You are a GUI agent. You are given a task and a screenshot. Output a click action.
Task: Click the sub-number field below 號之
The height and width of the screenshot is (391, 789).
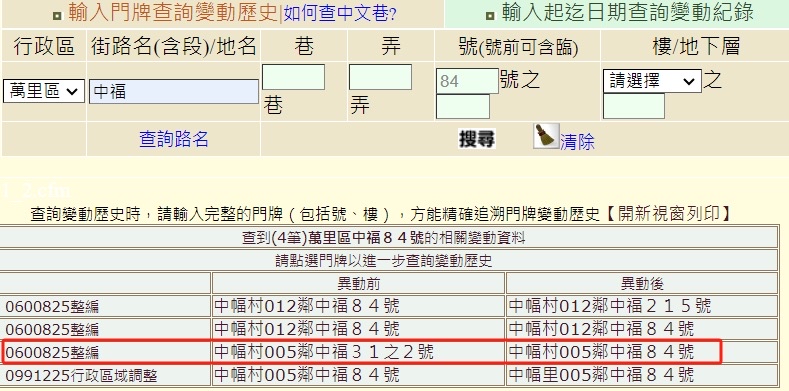point(462,107)
